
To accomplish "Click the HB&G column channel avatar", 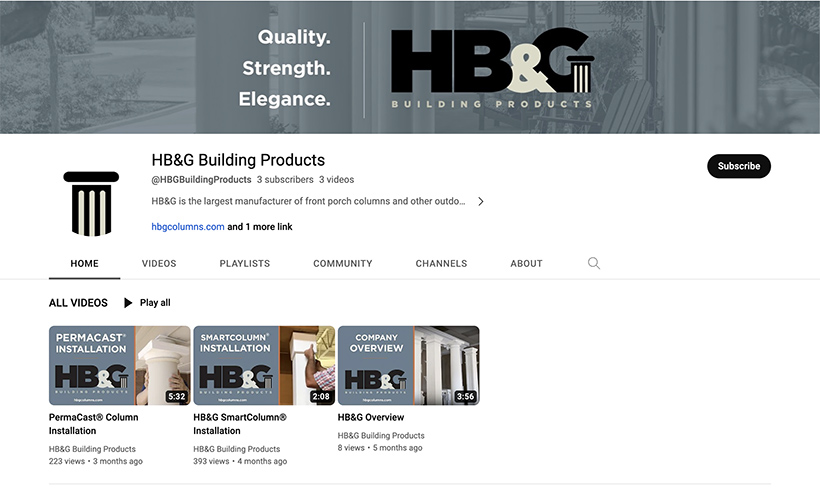I will tap(91, 203).
